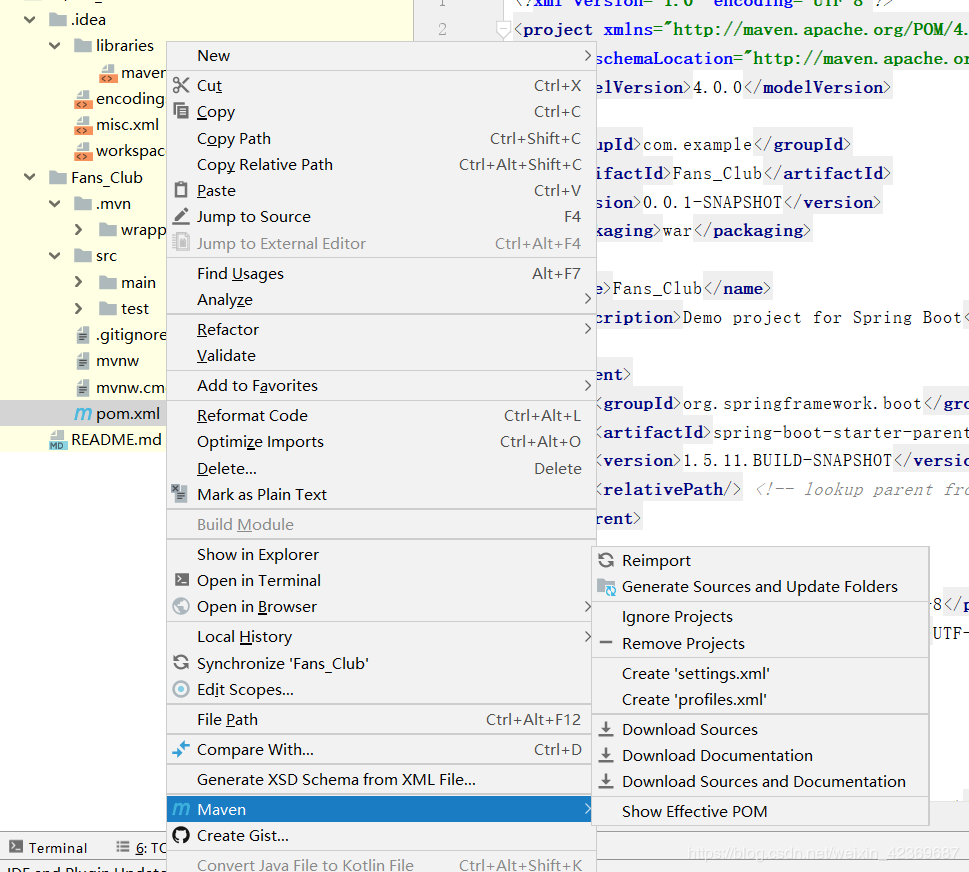Click the Jump to Source pencil icon

pyautogui.click(x=181, y=216)
